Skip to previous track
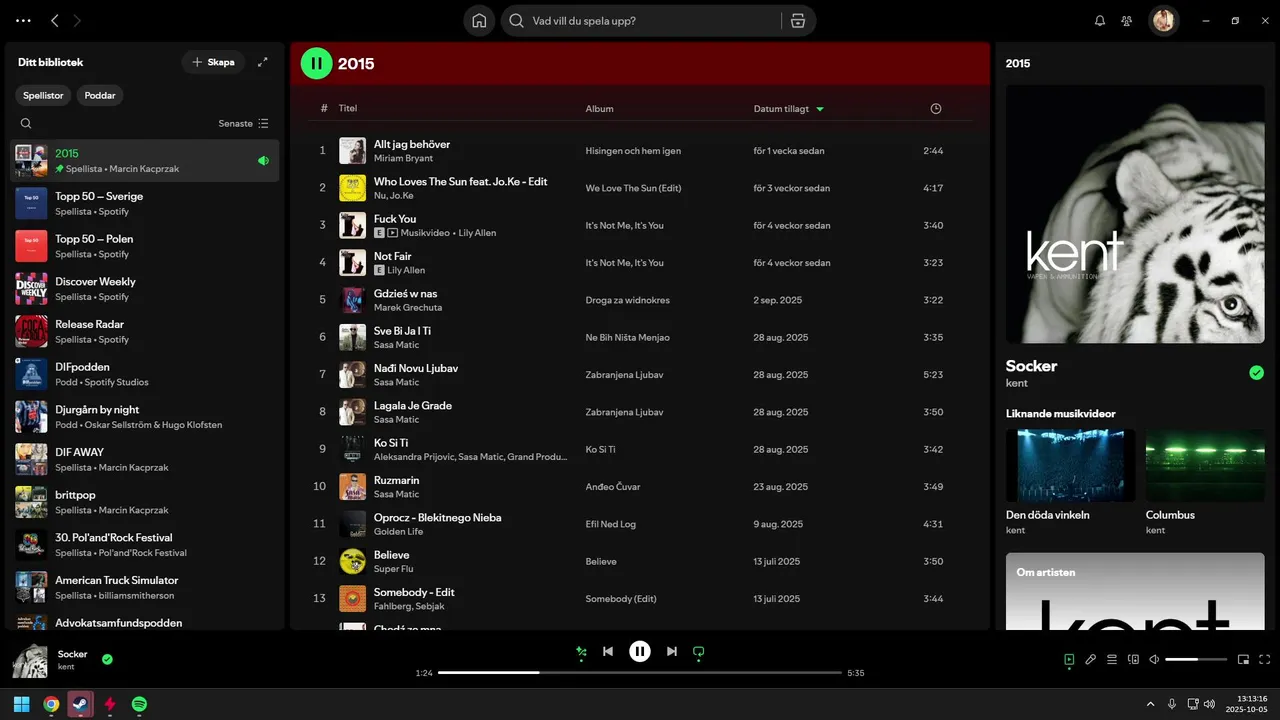The width and height of the screenshot is (1280, 720). pyautogui.click(x=608, y=651)
